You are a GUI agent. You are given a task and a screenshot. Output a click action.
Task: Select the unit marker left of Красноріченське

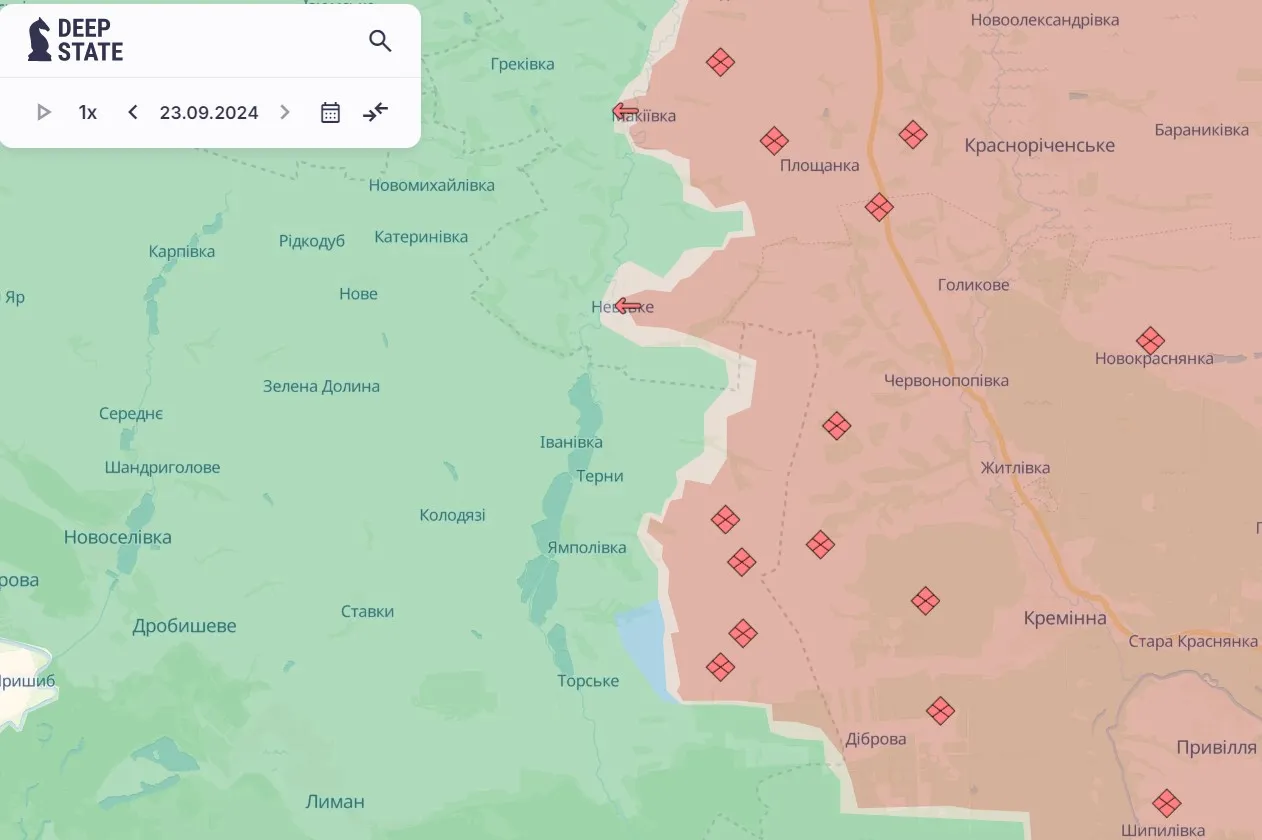[x=912, y=134]
